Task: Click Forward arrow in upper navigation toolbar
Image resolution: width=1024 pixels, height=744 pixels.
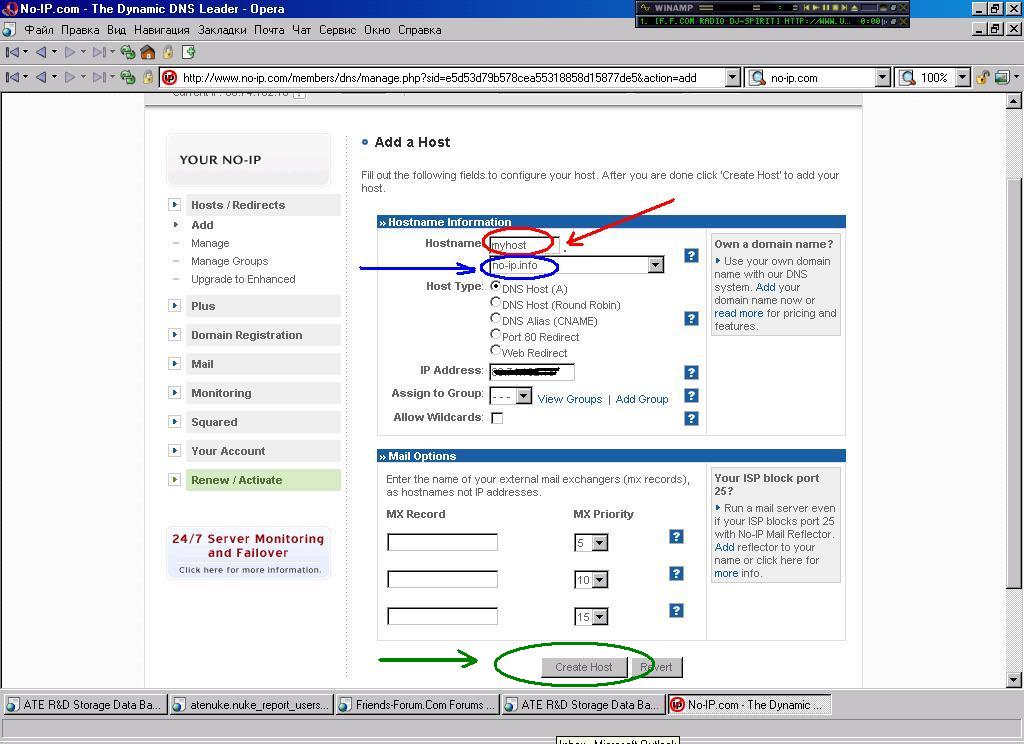Action: (70, 52)
